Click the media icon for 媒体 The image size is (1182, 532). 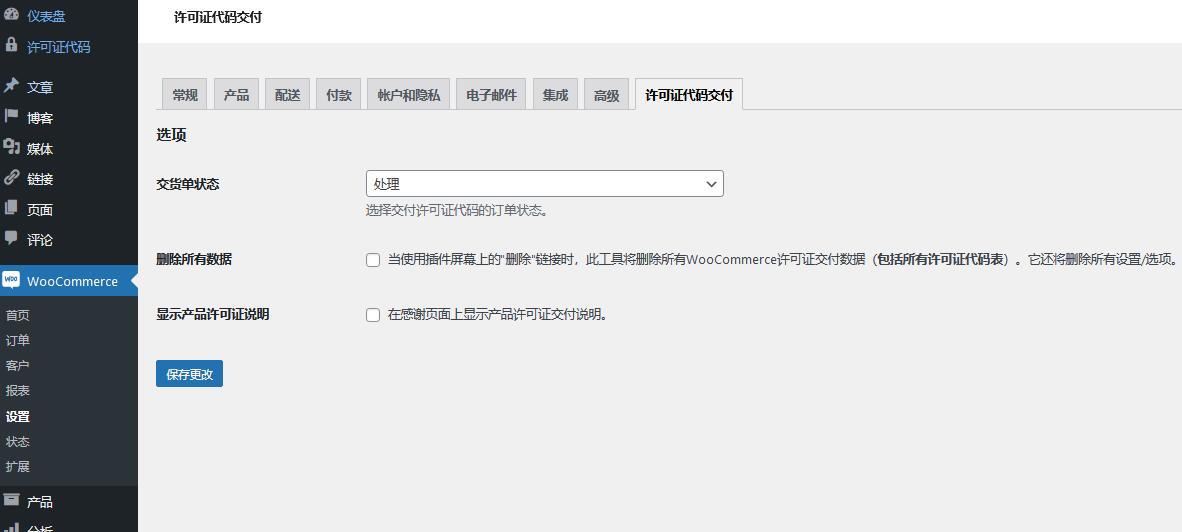11,148
